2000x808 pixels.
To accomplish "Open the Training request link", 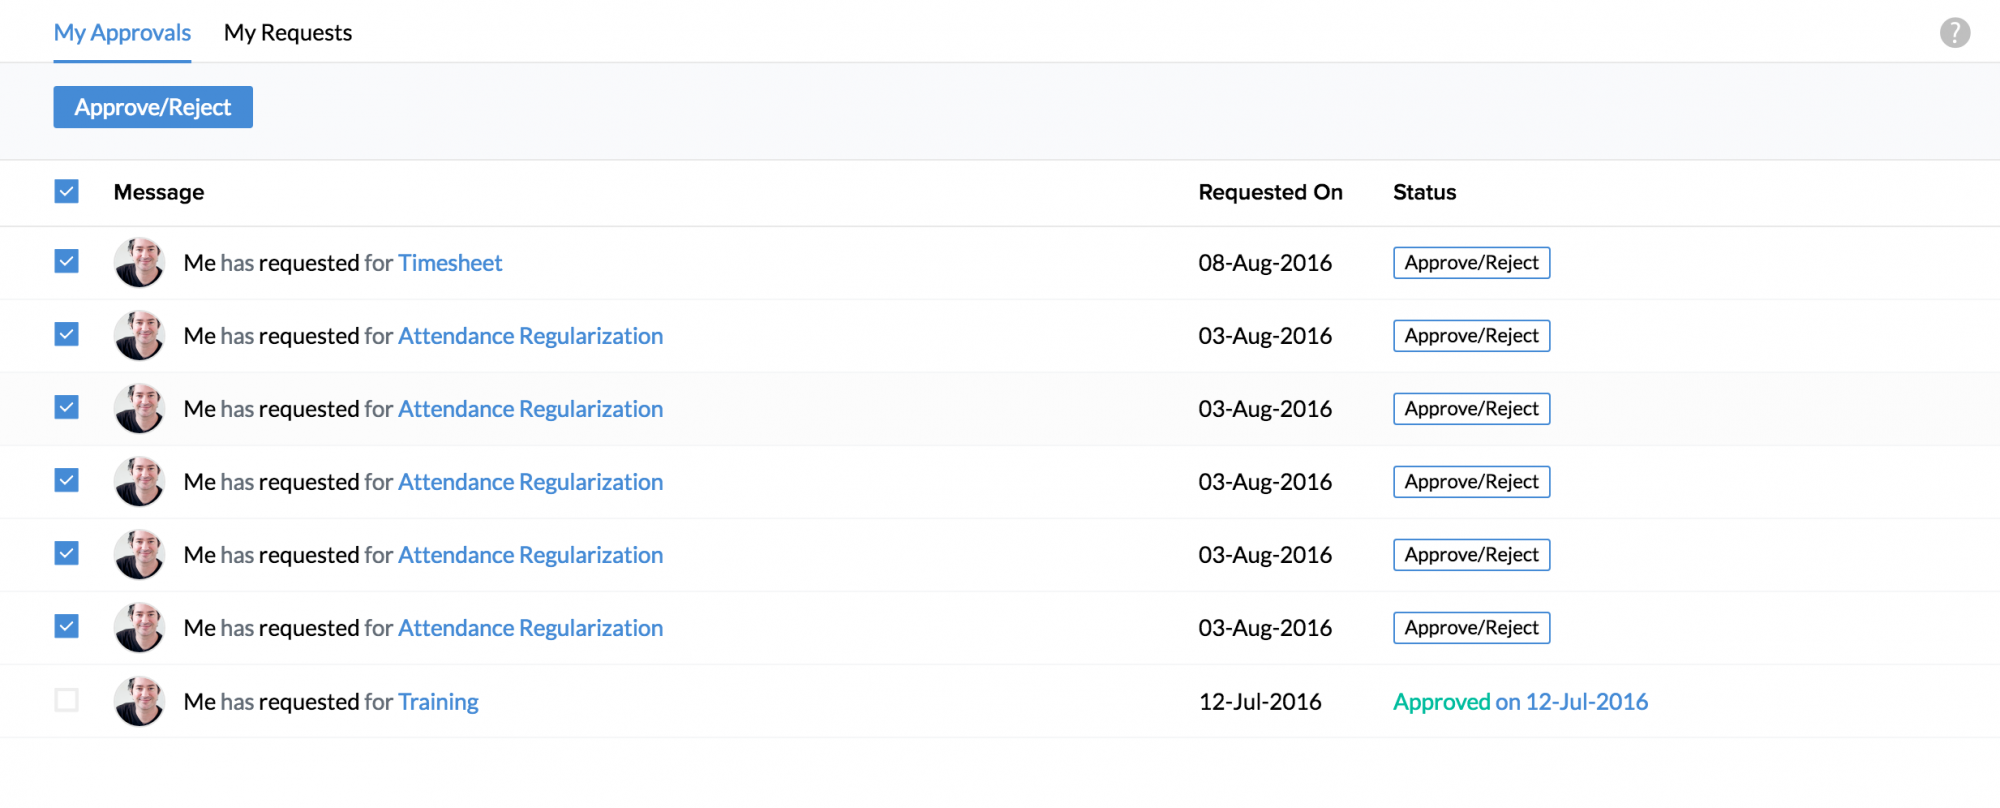I will 438,702.
